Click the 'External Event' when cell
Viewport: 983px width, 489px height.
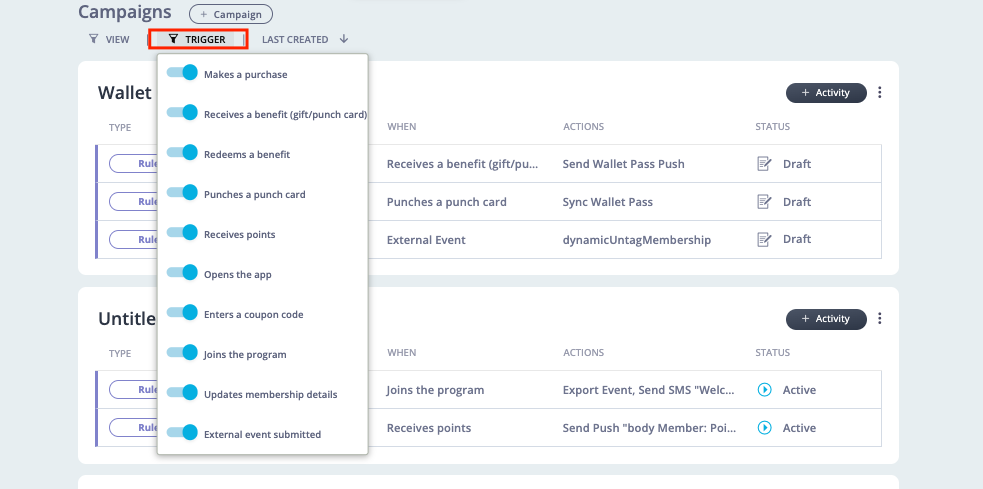tap(426, 240)
